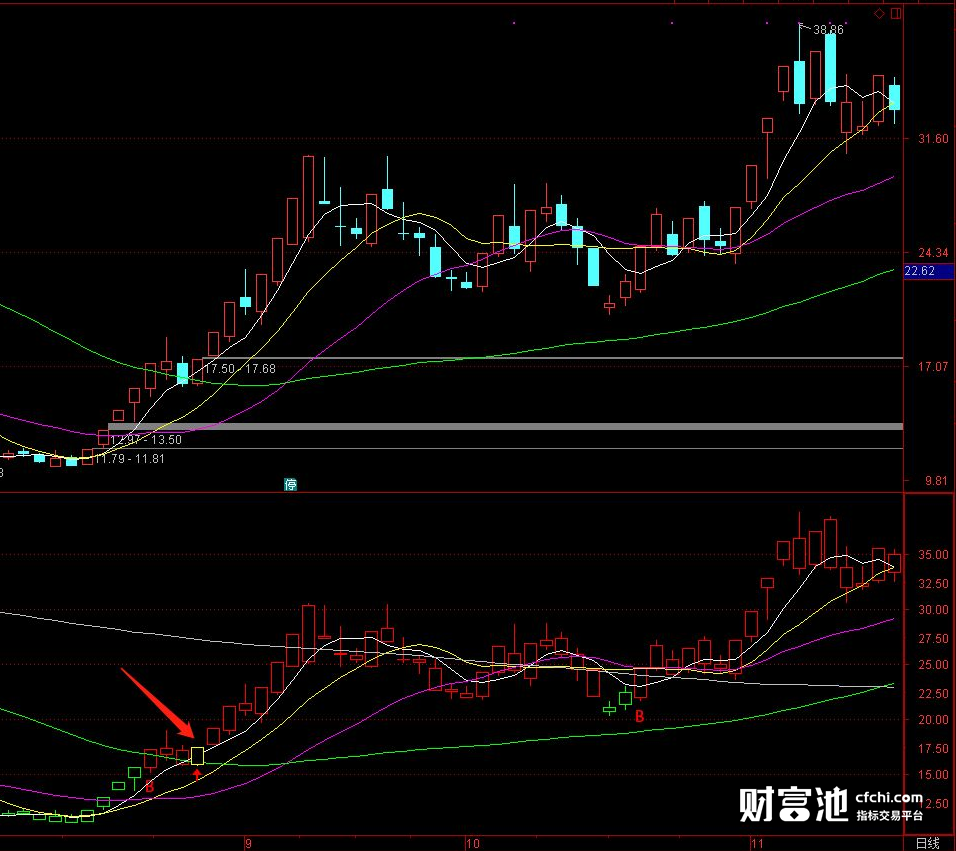The image size is (956, 851).
Task: Click the 20.00 label on lower axis
Action: tap(933, 719)
